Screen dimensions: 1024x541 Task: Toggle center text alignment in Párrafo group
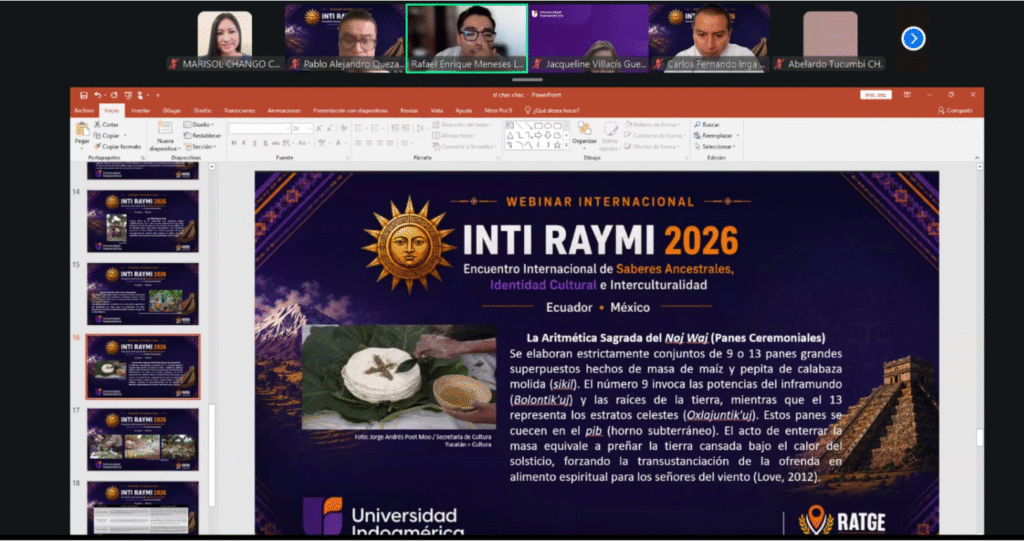click(369, 143)
